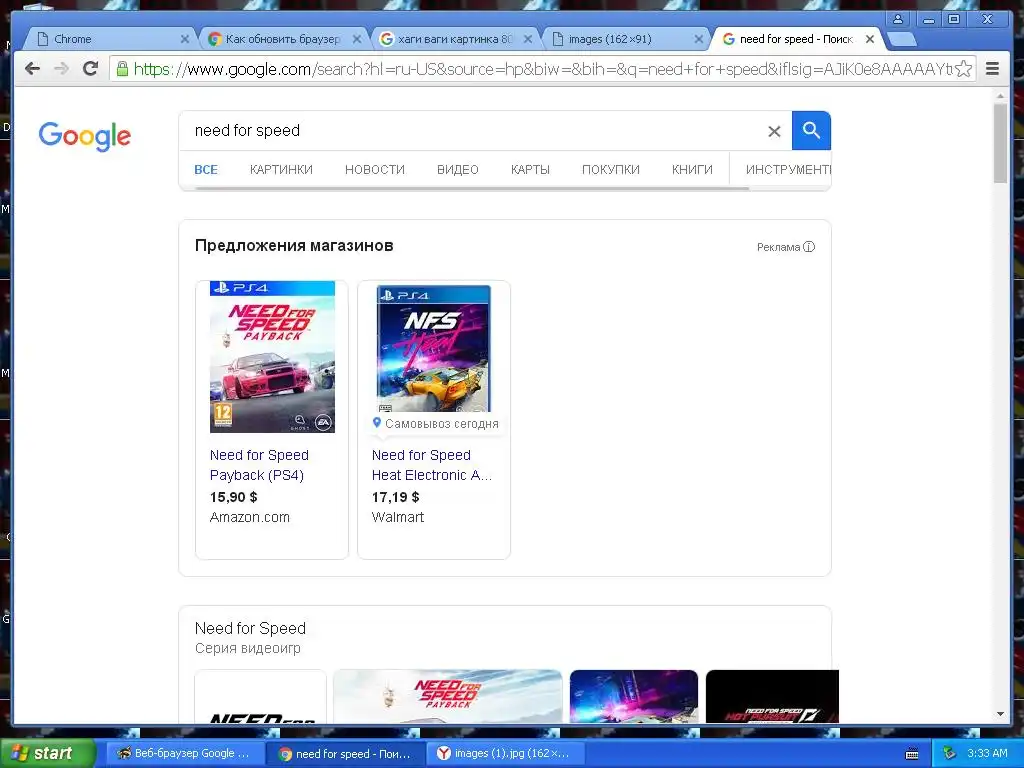Switch to 'Как обновить браузер' tab
The width and height of the screenshot is (1024, 768).
281,39
